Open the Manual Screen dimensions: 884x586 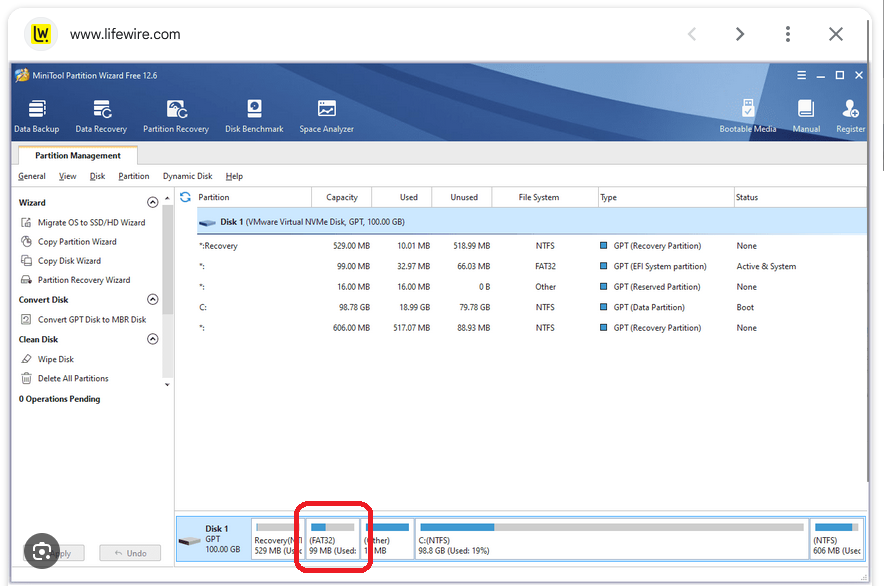click(x=806, y=116)
